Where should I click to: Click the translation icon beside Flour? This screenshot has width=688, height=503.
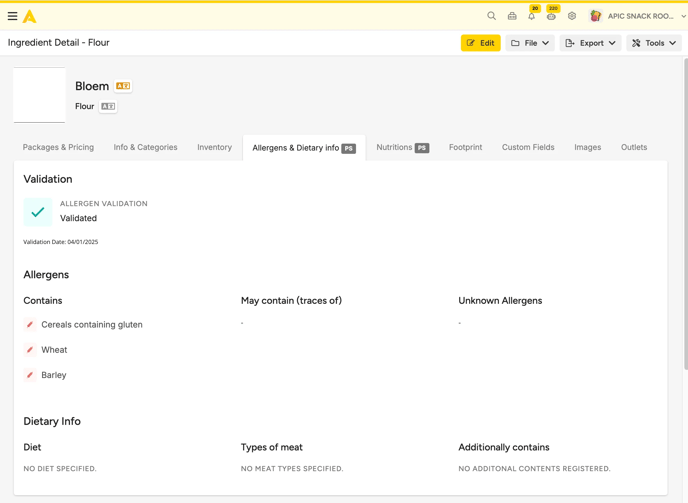click(108, 106)
